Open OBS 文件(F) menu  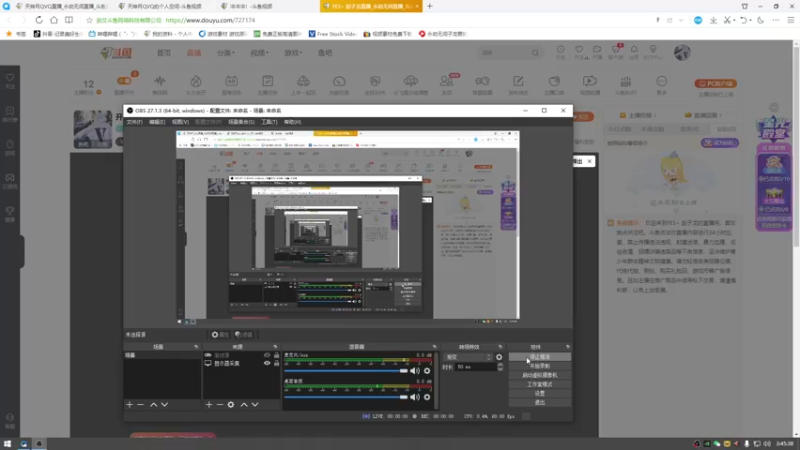point(135,122)
